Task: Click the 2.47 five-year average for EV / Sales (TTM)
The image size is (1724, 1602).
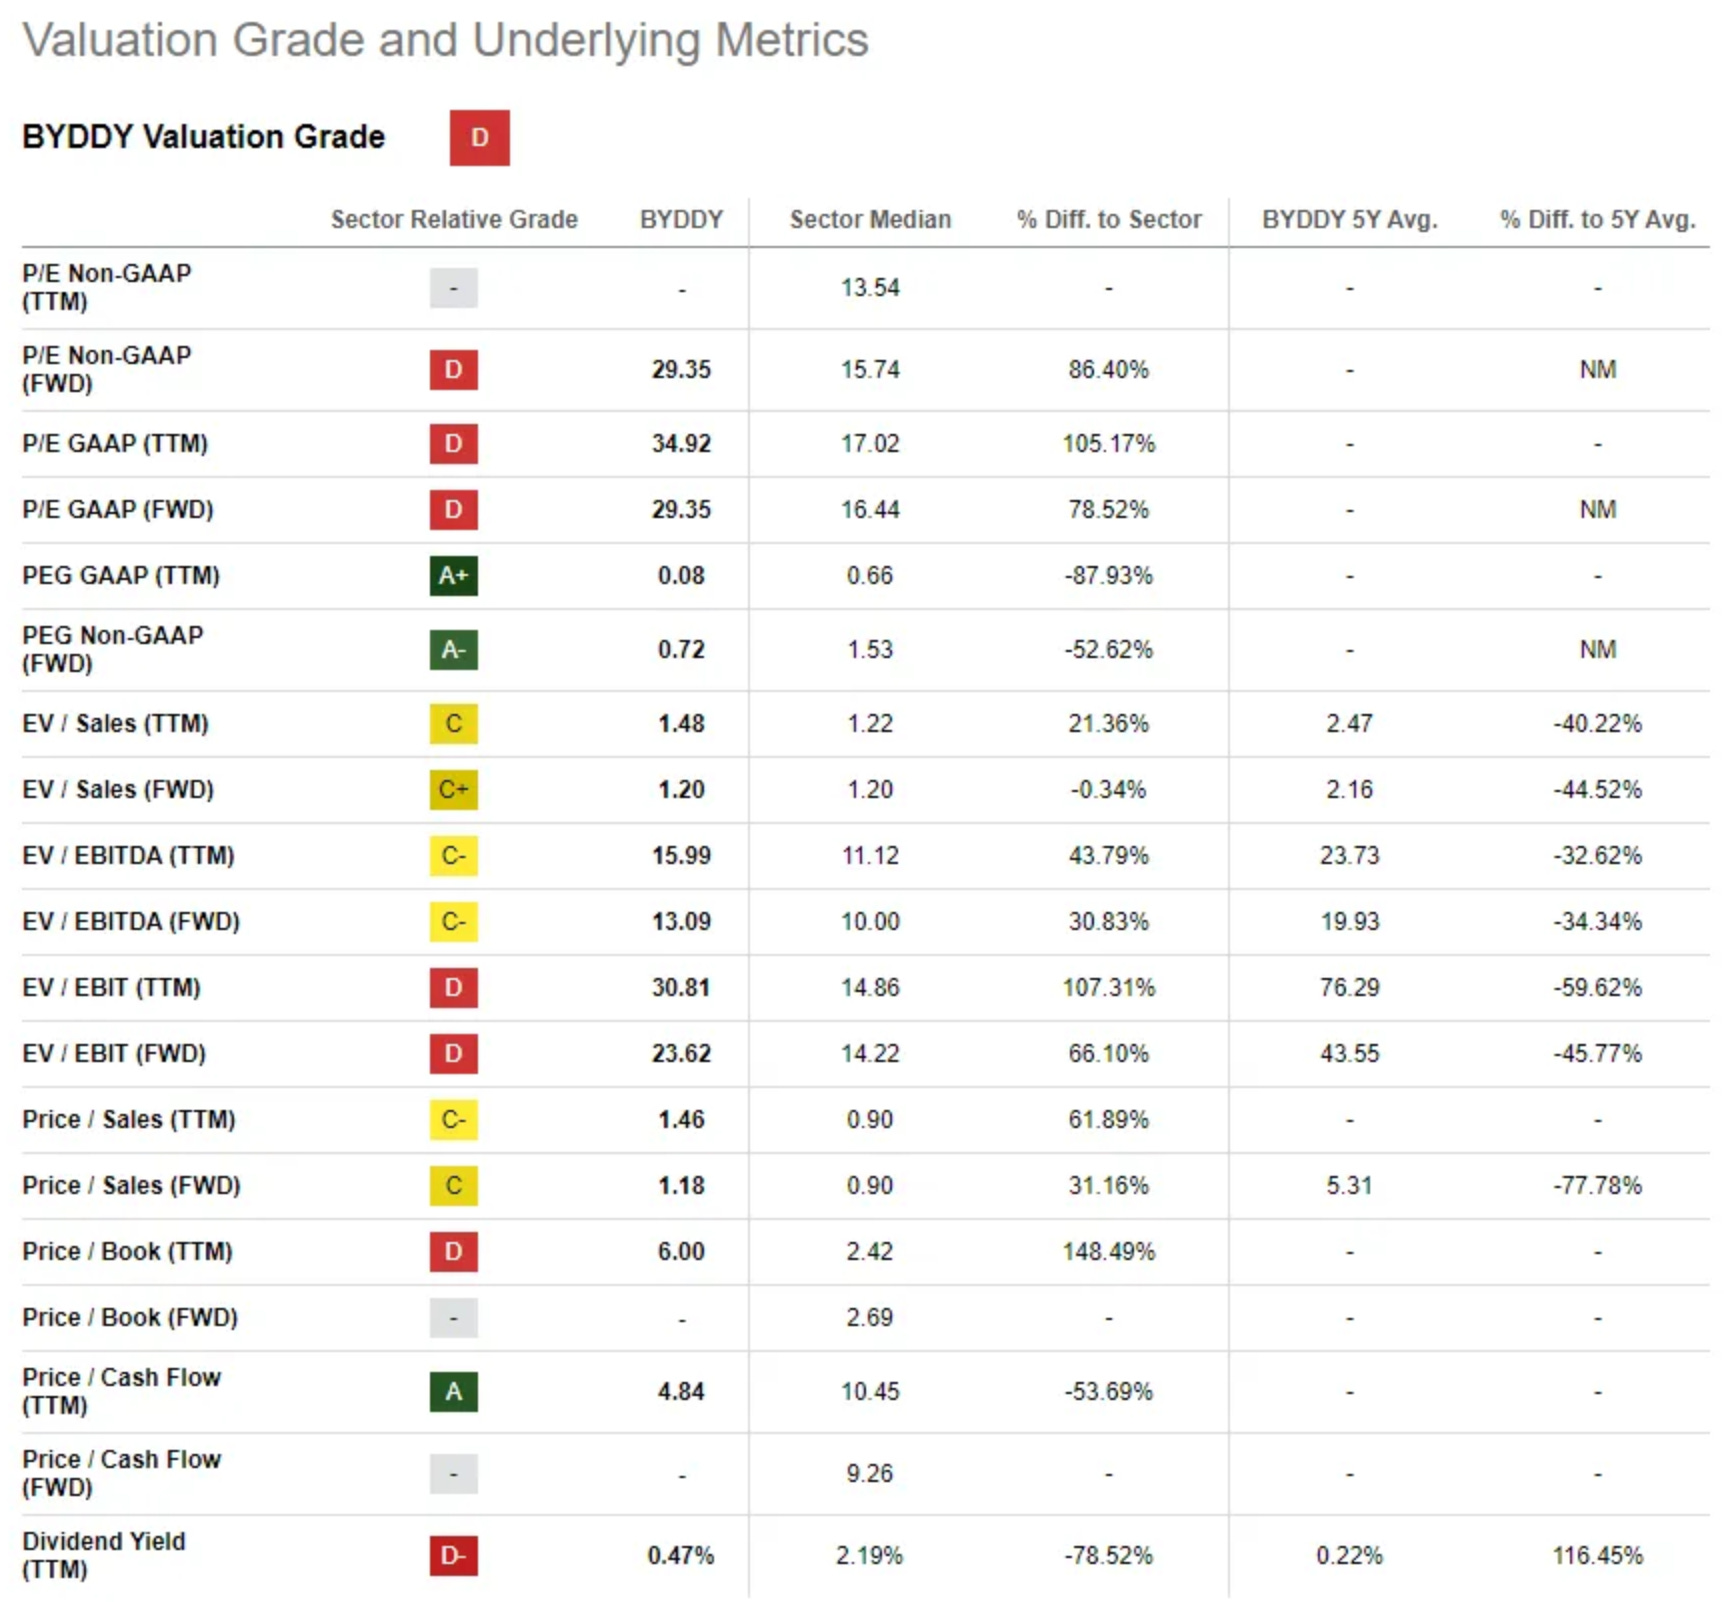Action: (1349, 724)
